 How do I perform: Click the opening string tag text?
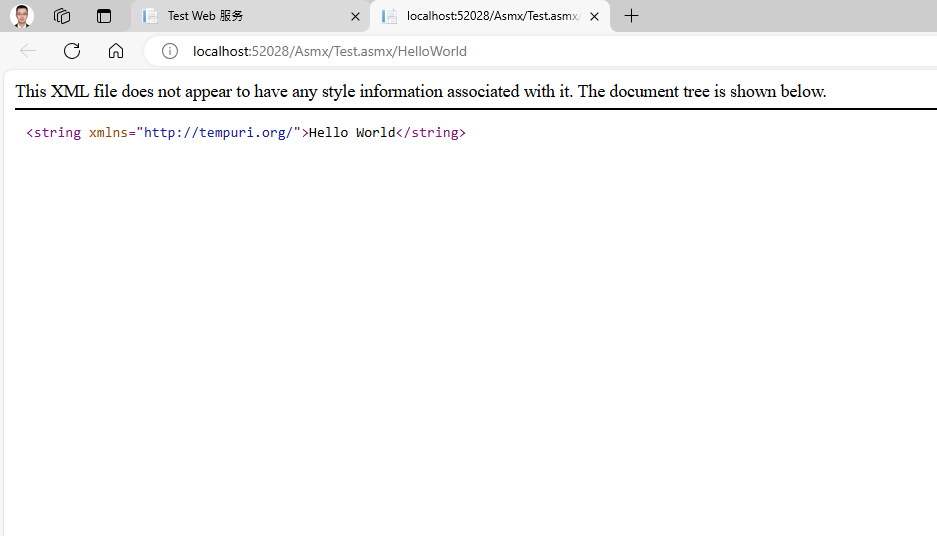pyautogui.click(x=54, y=133)
